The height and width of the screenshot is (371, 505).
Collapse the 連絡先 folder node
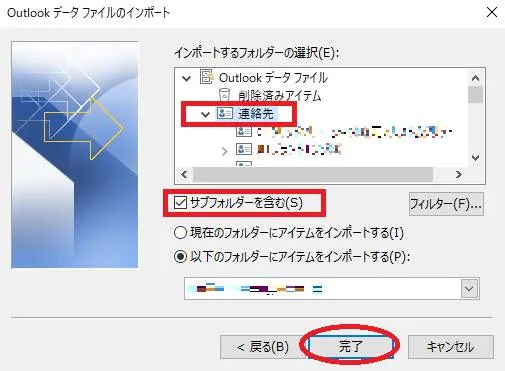pyautogui.click(x=205, y=115)
